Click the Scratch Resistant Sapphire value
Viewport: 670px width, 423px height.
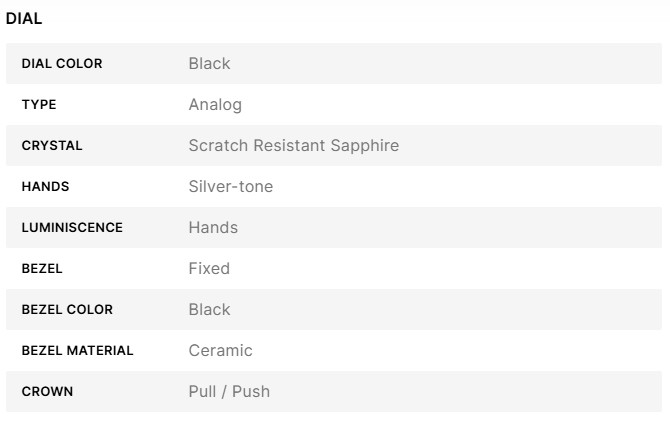tap(293, 146)
